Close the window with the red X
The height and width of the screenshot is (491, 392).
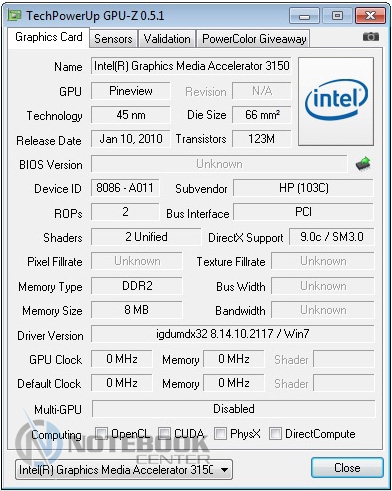(x=370, y=16)
